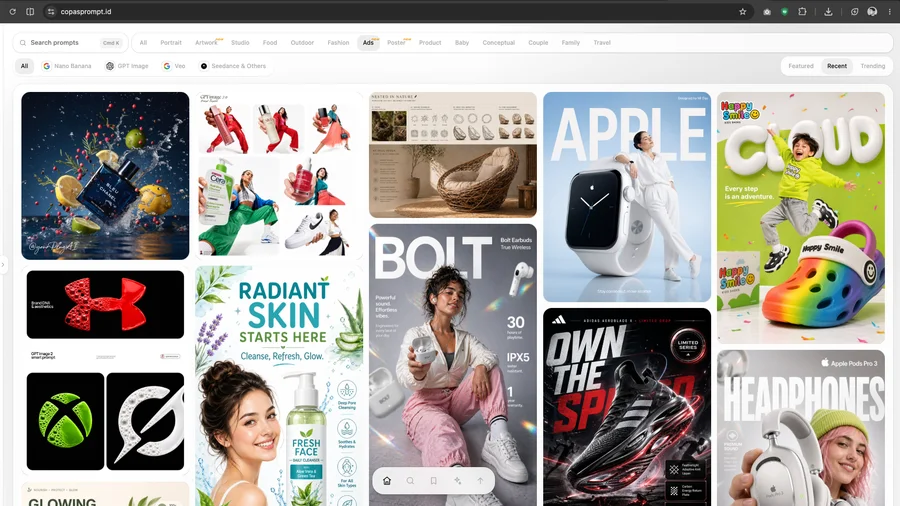Open the extensions puzzle icon
900x506 pixels.
pyautogui.click(x=802, y=11)
